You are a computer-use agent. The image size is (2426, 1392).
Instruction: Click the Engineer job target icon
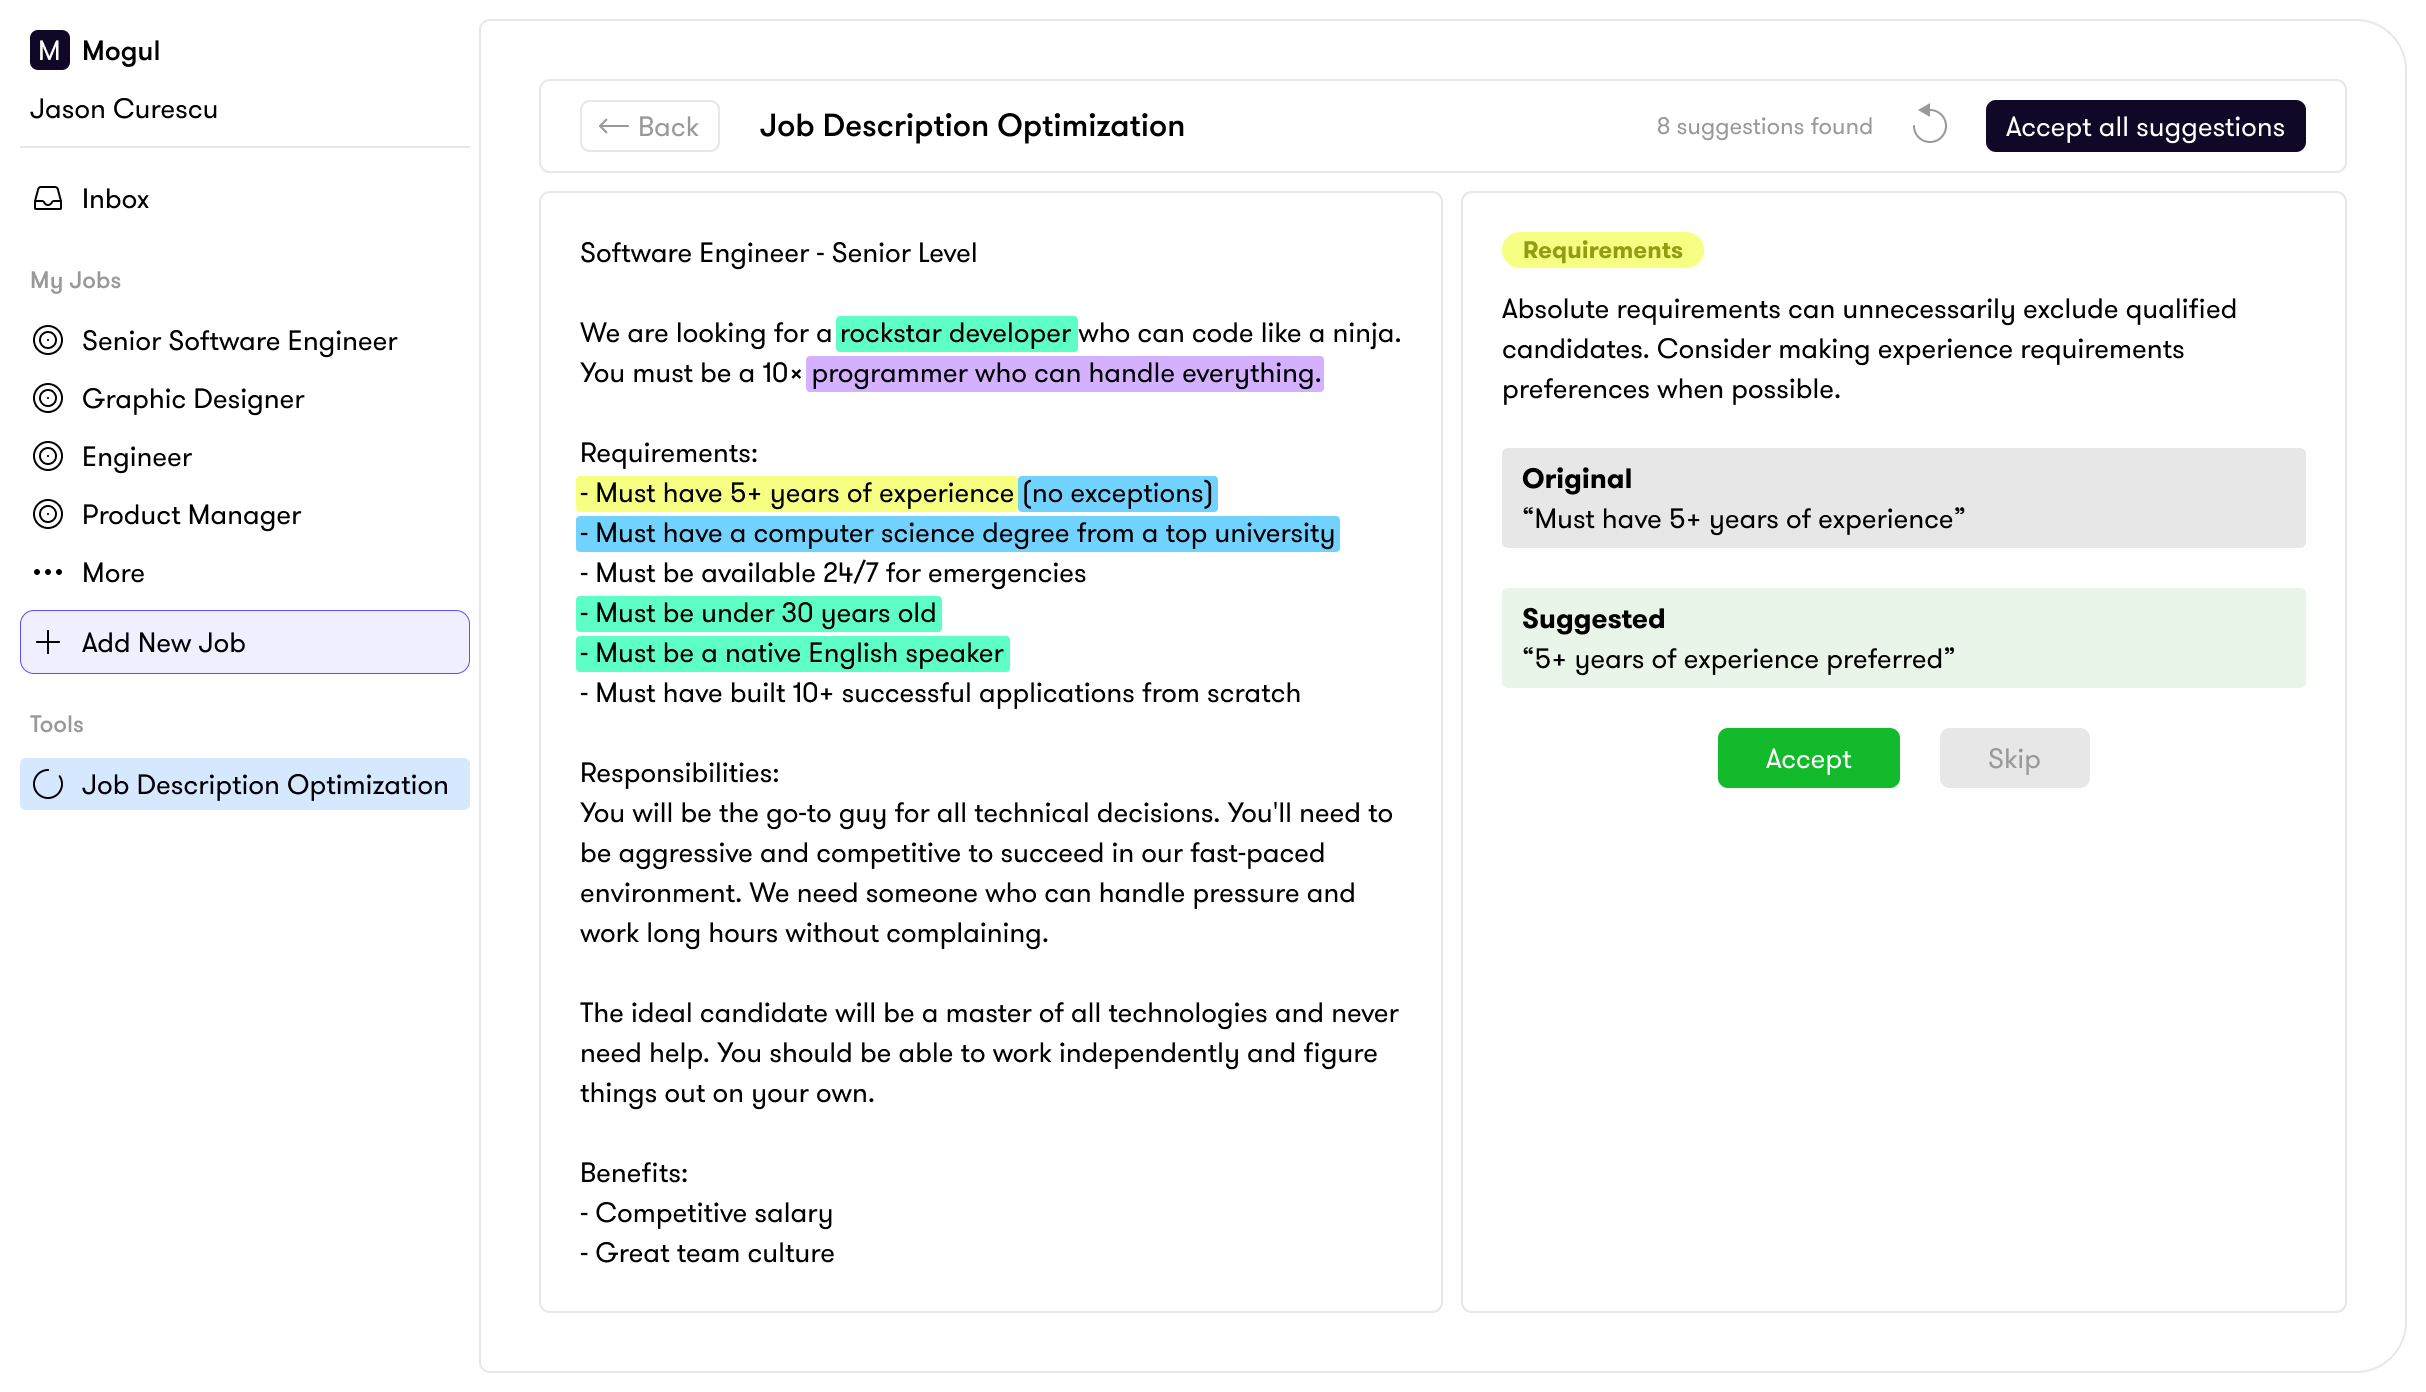(x=48, y=456)
